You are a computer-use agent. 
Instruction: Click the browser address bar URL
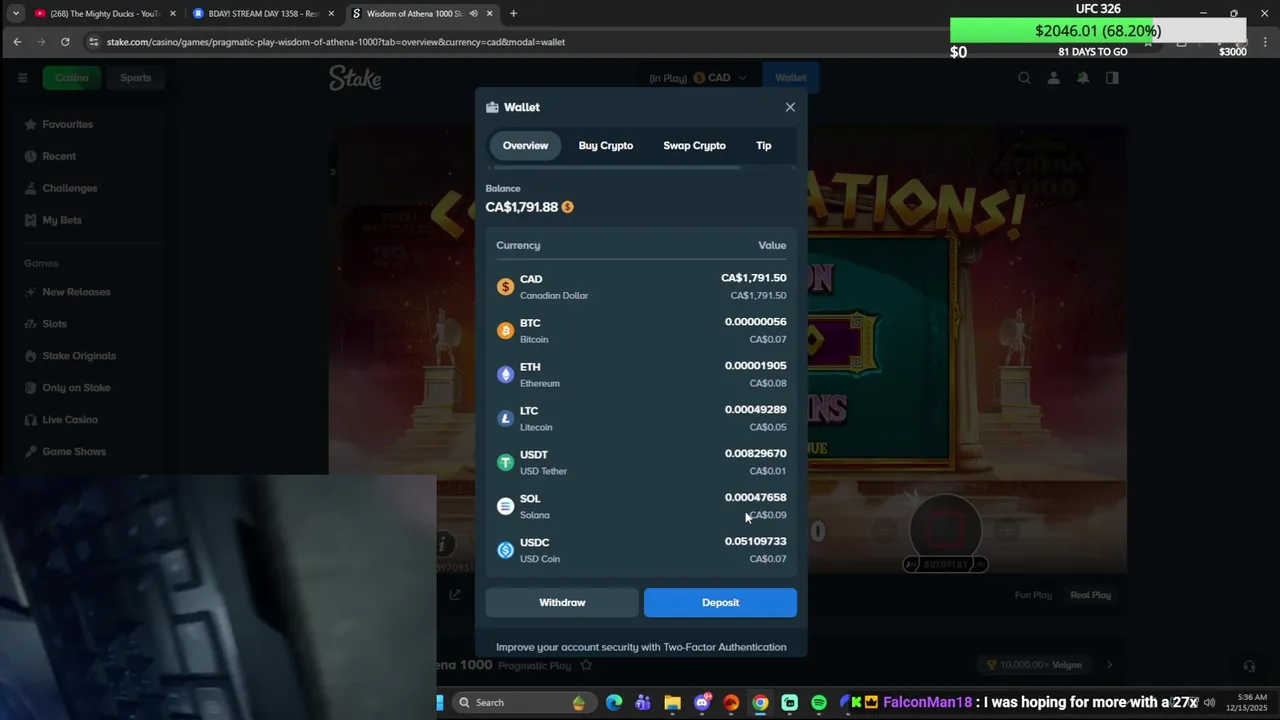click(336, 42)
